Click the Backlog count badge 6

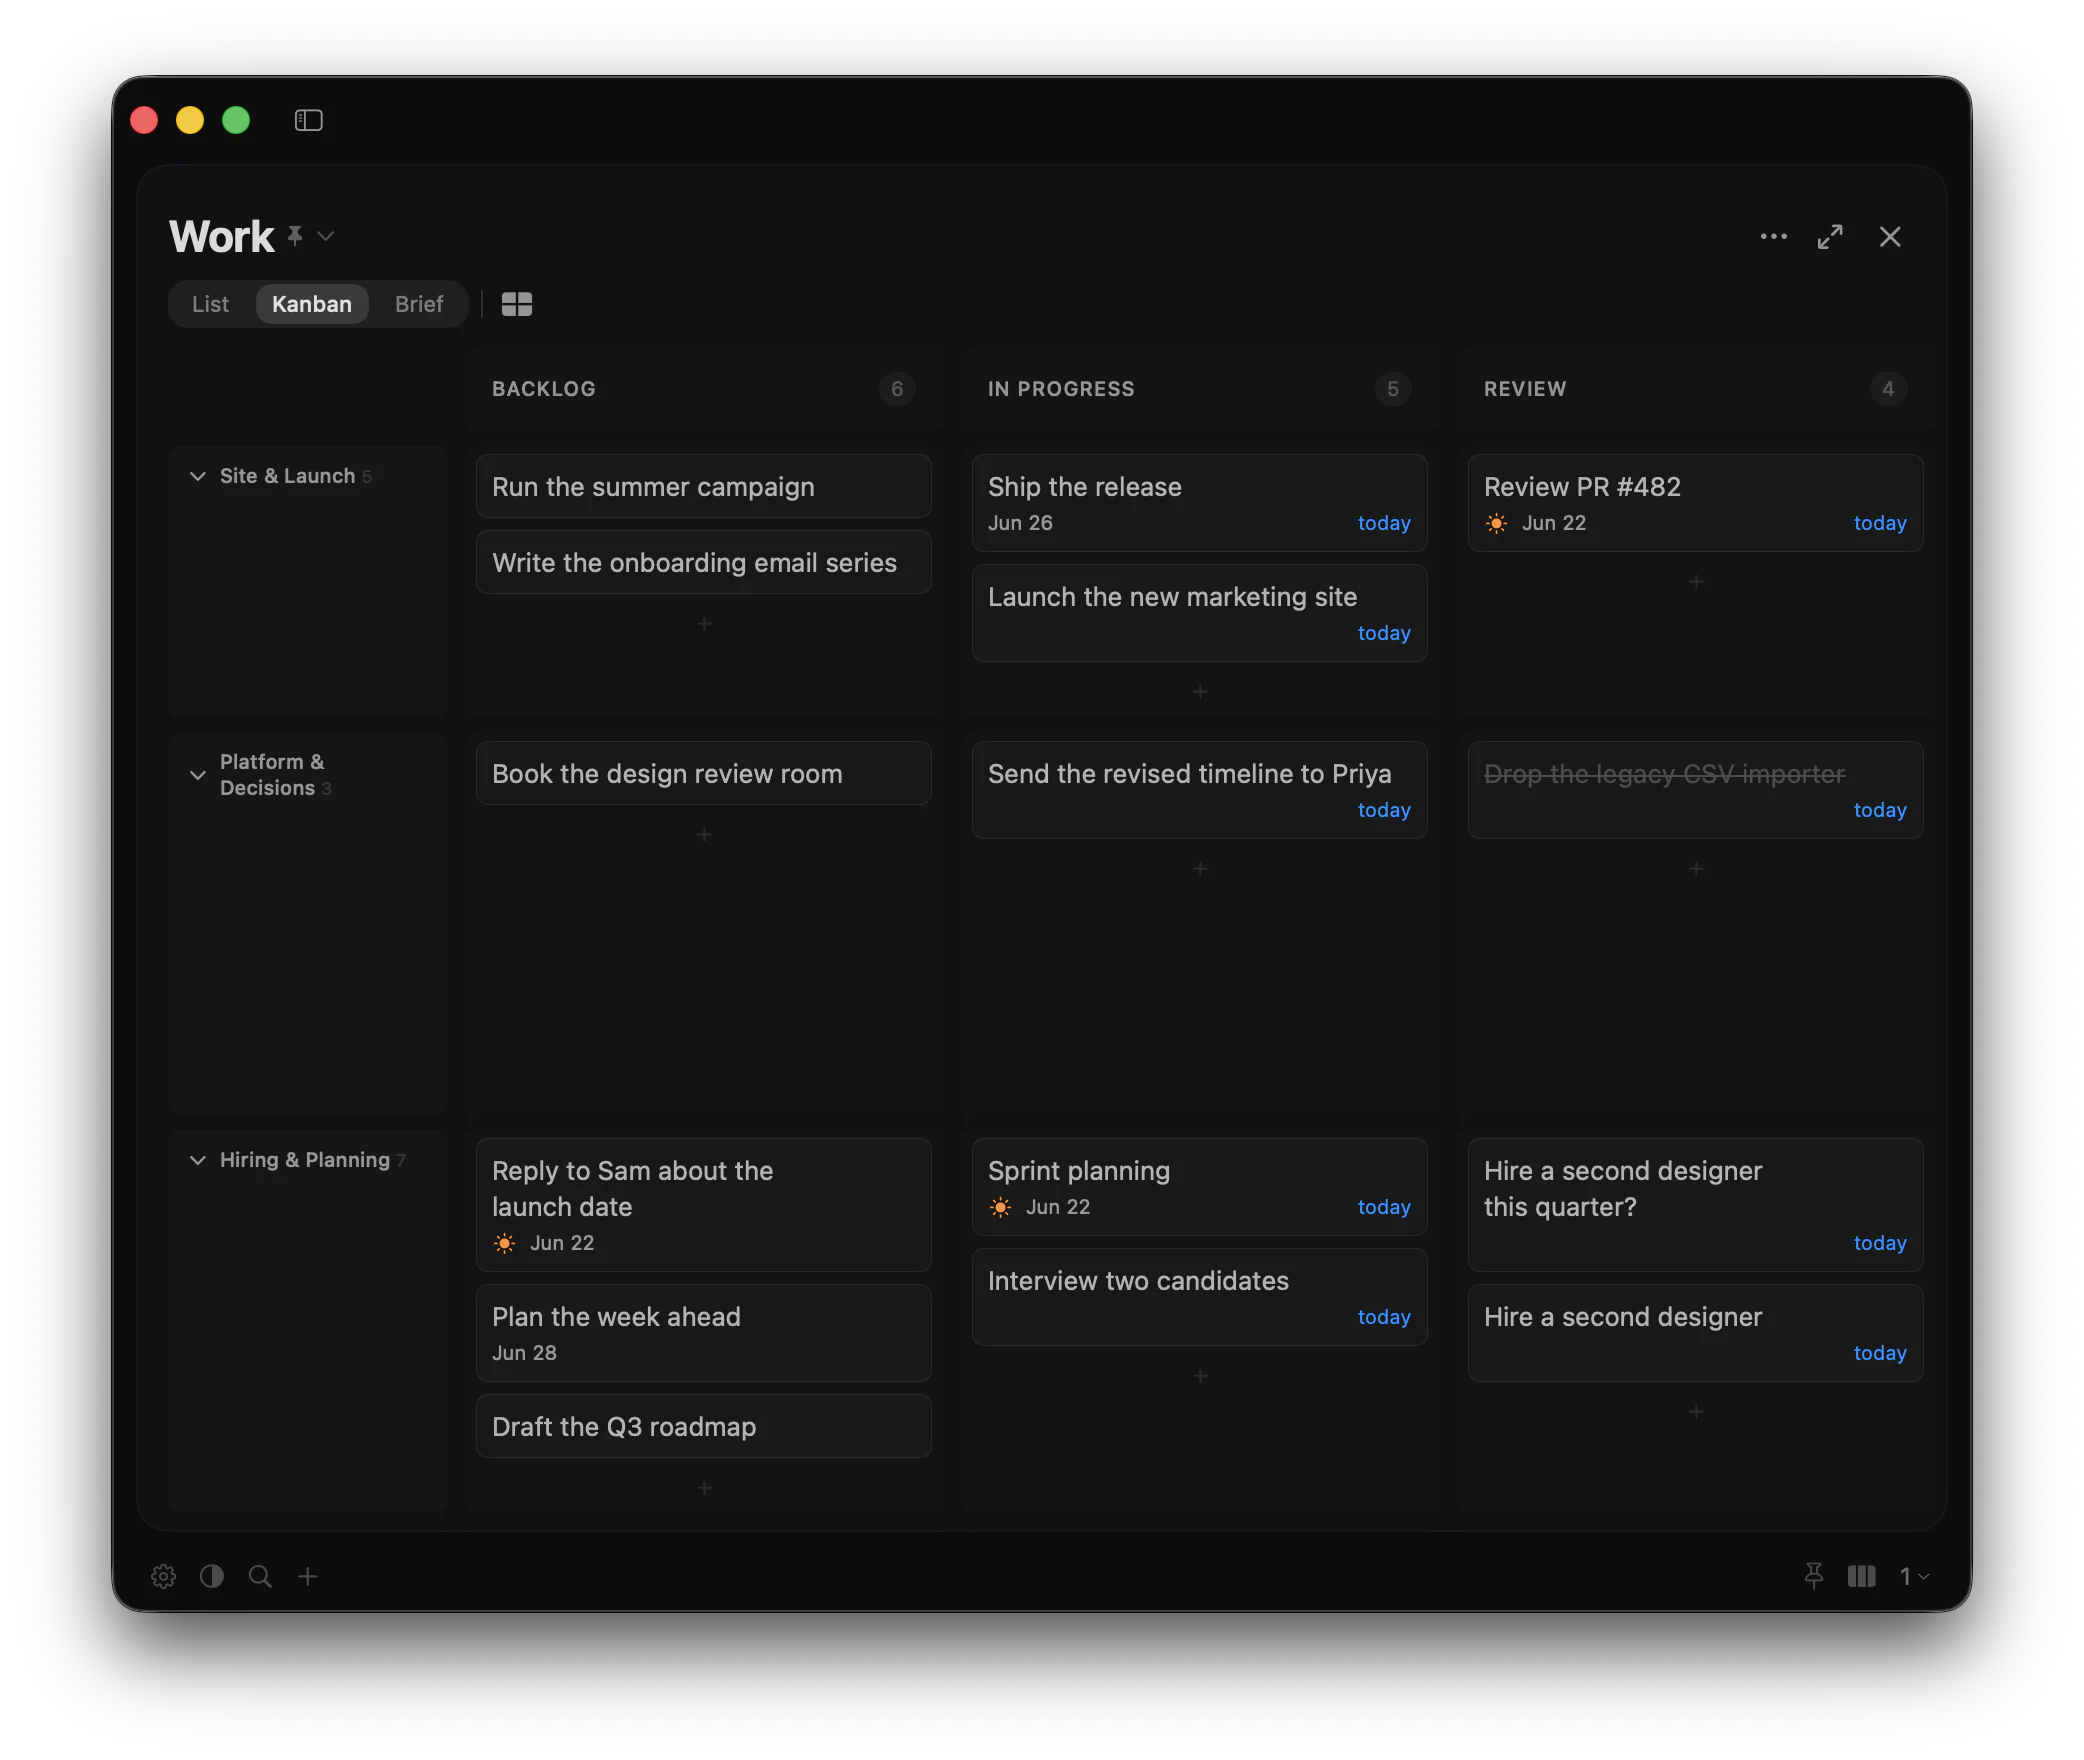tap(897, 389)
